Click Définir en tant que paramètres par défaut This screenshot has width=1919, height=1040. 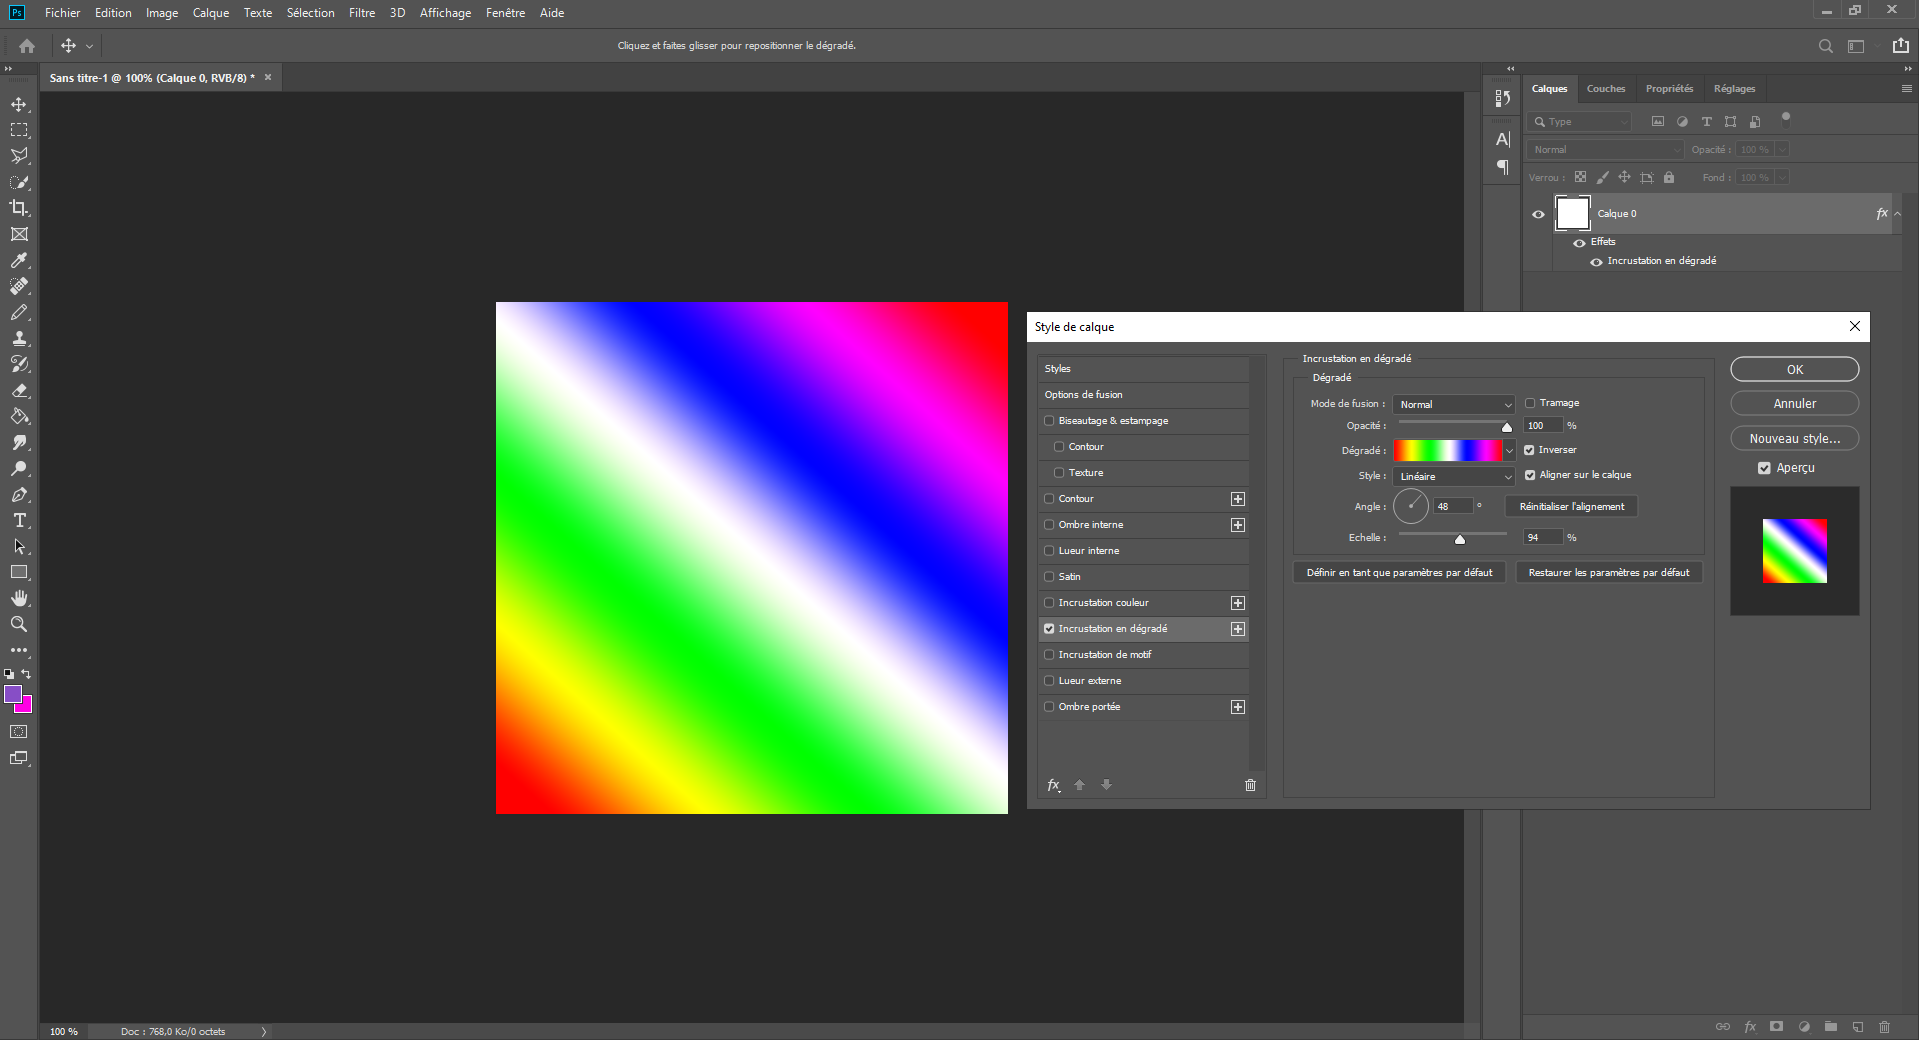coord(1399,573)
